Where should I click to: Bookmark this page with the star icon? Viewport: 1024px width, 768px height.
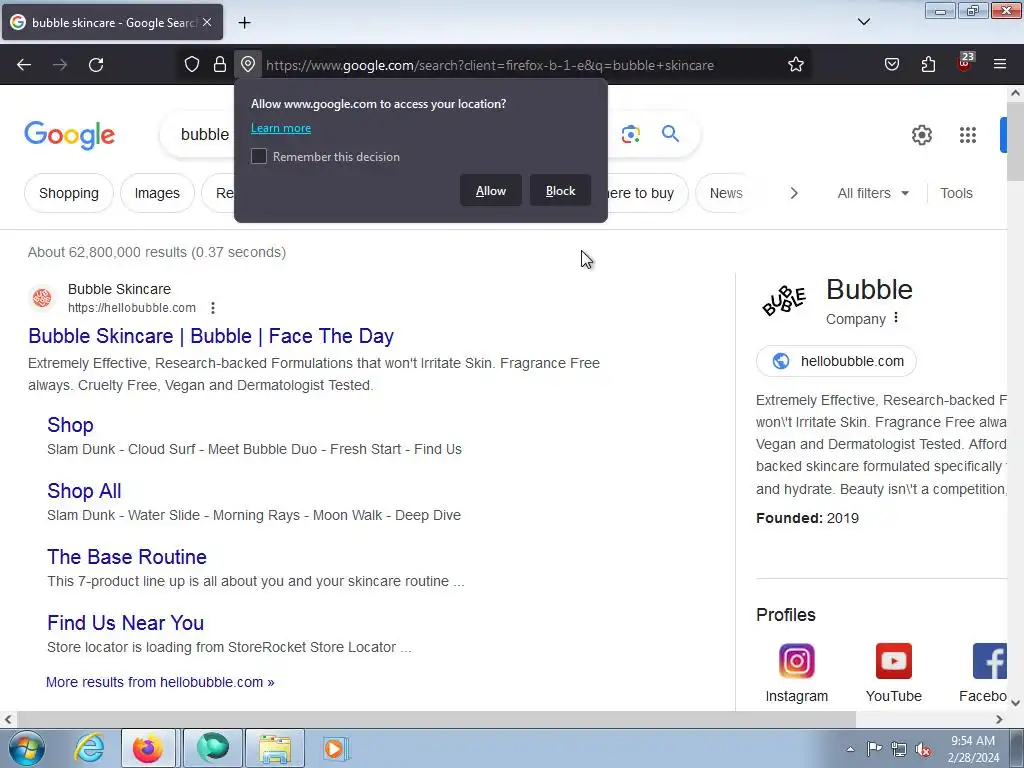pos(795,65)
